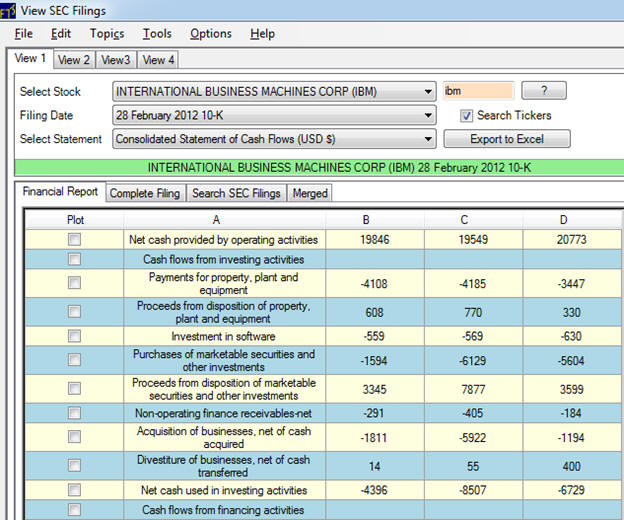Image resolution: width=624 pixels, height=520 pixels.
Task: Click the application icon in title bar
Action: (x=7, y=10)
